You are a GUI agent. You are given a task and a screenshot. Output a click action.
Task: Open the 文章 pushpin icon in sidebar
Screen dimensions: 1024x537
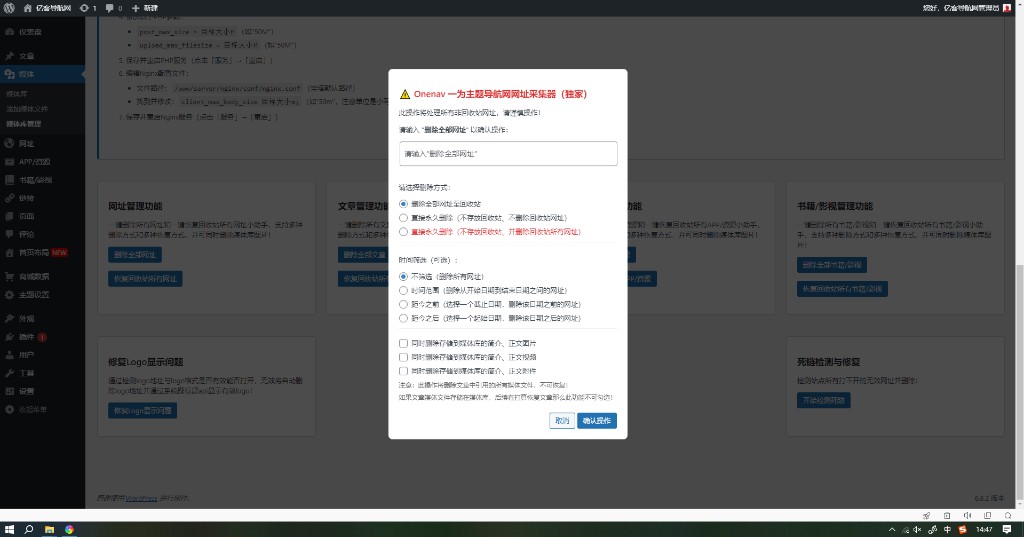[9, 56]
